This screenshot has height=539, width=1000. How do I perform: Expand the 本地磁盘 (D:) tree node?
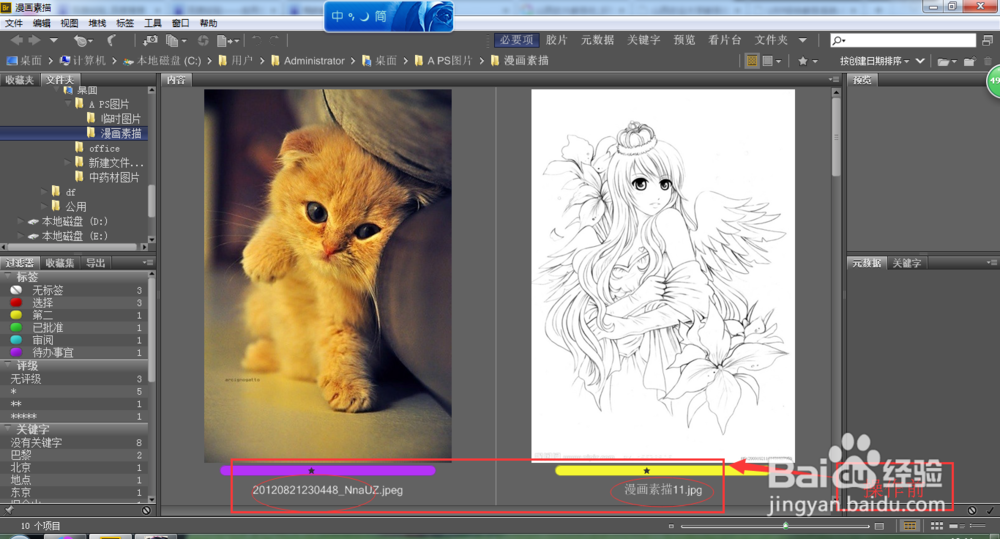point(21,221)
